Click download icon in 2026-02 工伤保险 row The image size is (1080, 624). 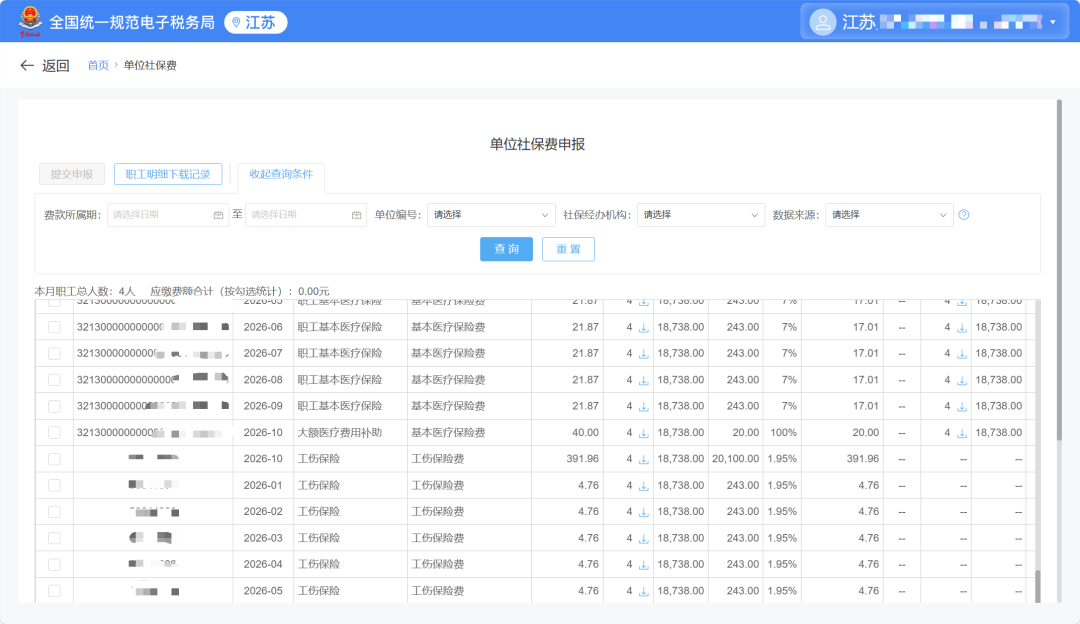[x=643, y=512]
